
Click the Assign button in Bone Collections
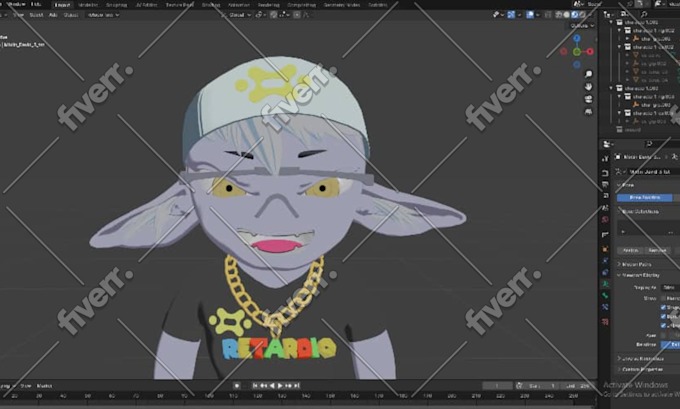click(630, 250)
